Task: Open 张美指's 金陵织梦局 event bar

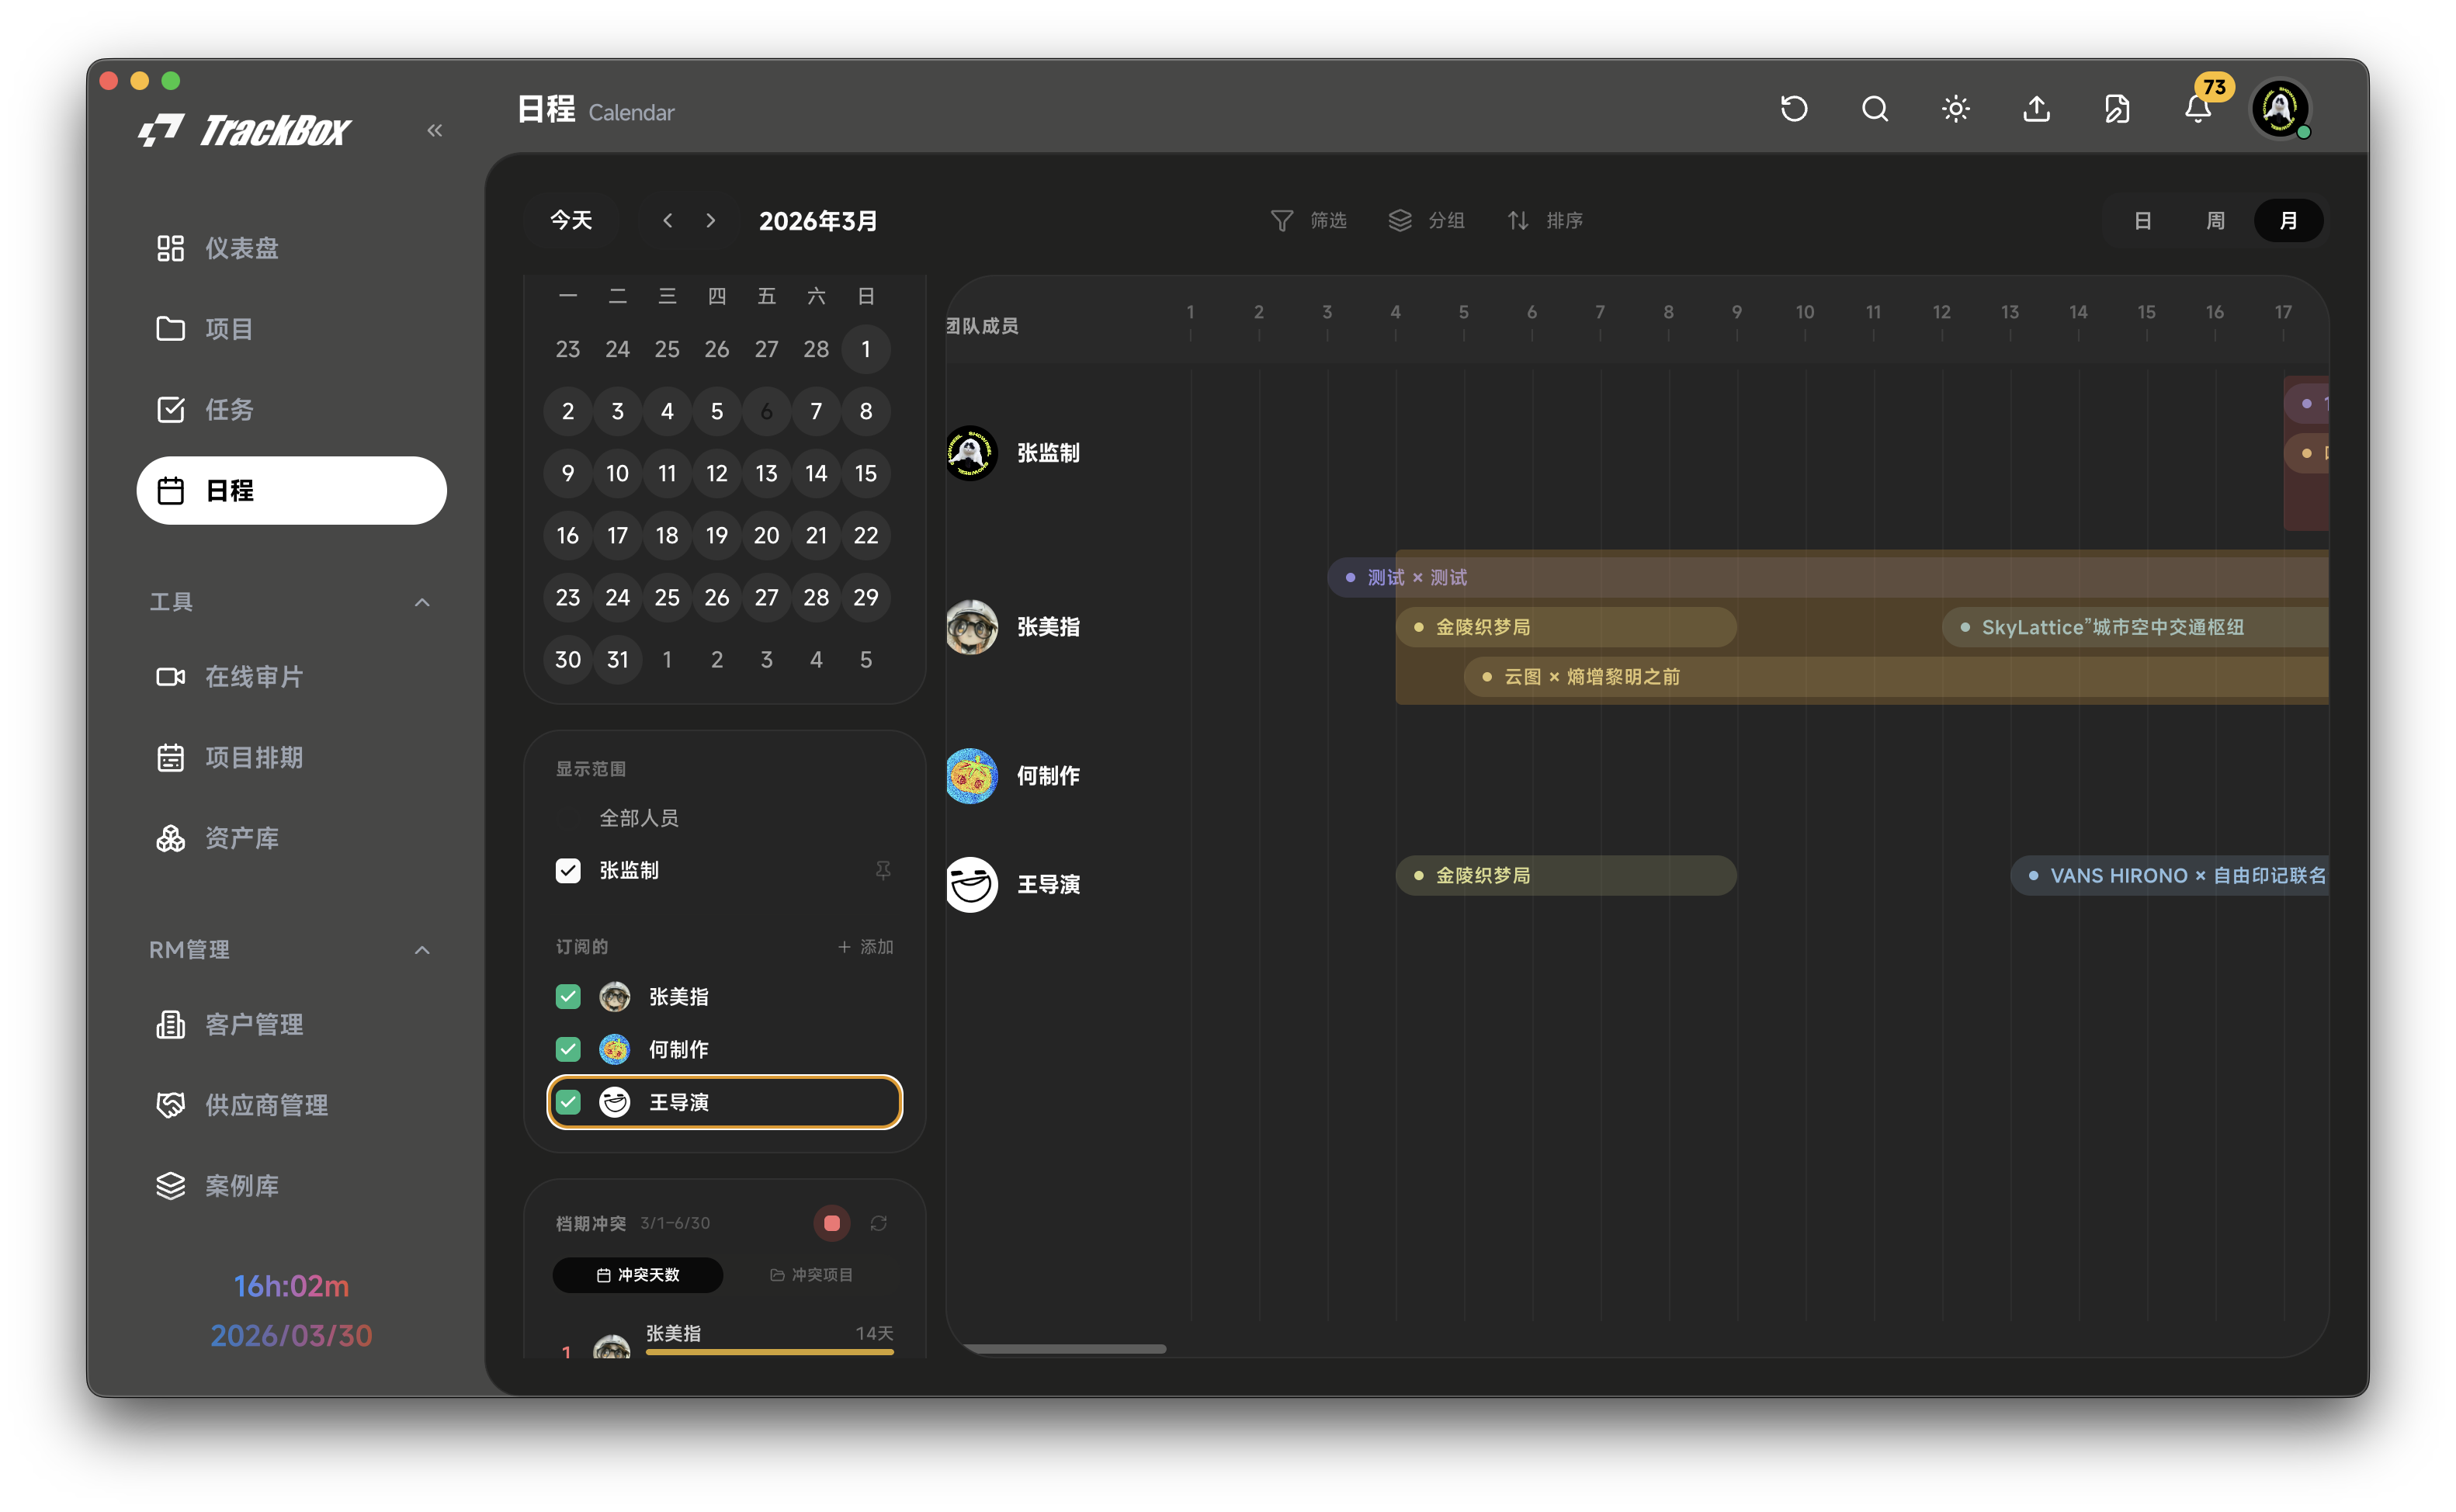Action: [1566, 627]
